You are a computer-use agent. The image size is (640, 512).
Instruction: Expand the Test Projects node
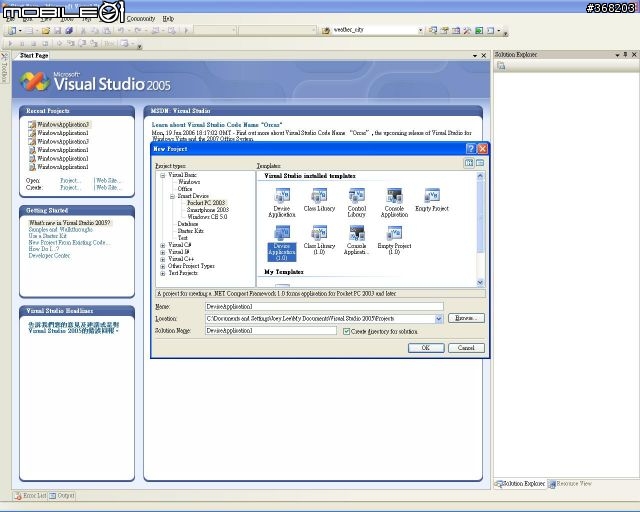162,273
